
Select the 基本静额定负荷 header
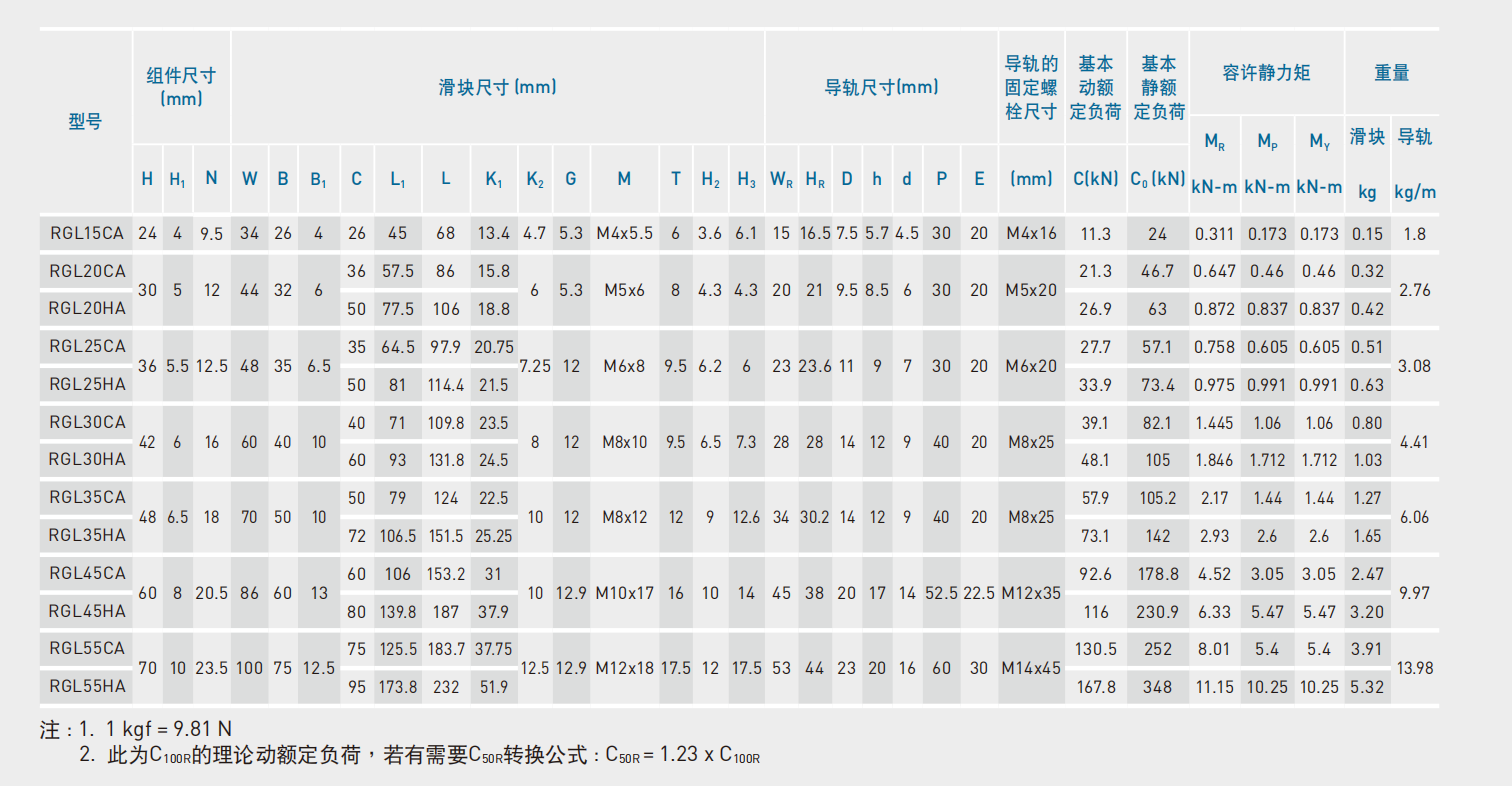click(x=1159, y=87)
